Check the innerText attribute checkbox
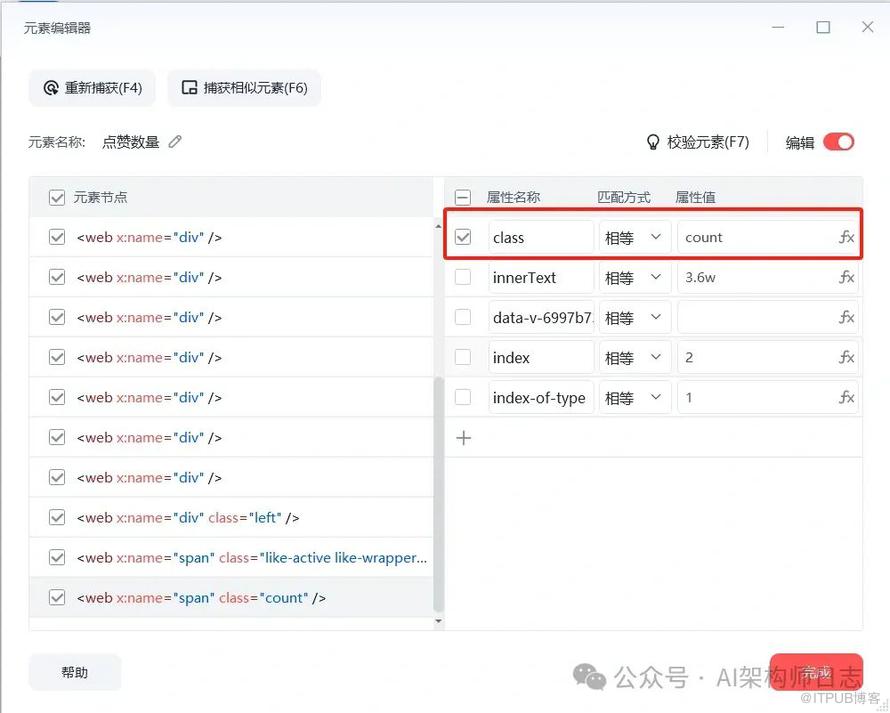Image resolution: width=890 pixels, height=713 pixels. click(x=463, y=277)
